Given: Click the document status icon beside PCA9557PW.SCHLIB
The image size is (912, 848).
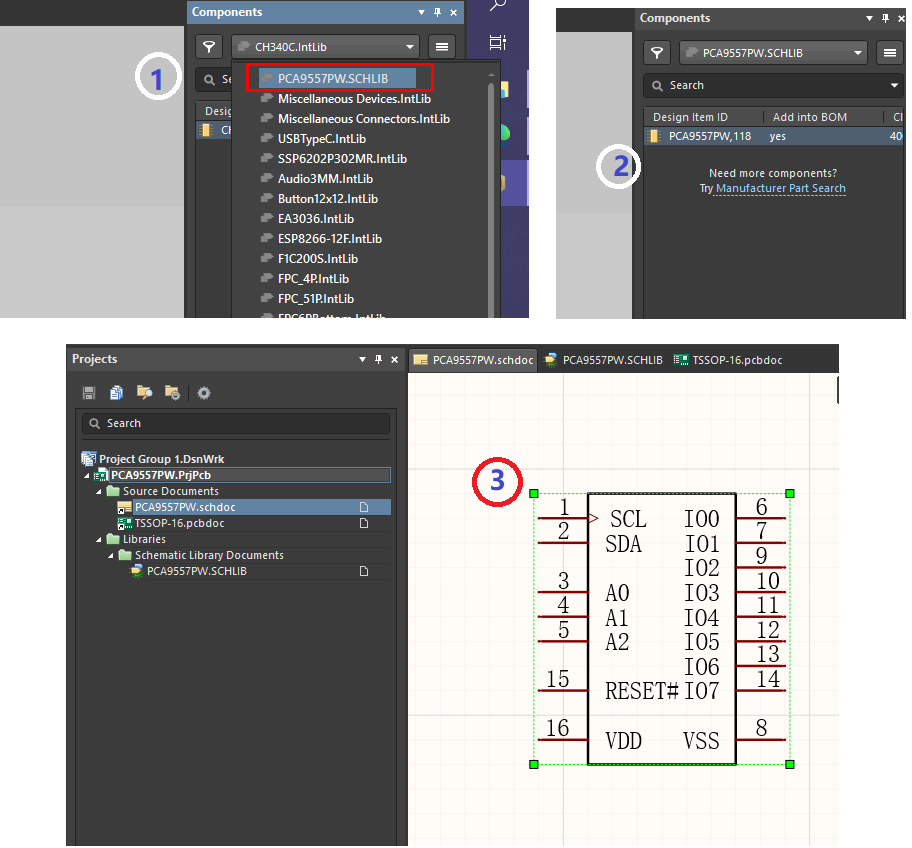Looking at the screenshot, I should (364, 571).
